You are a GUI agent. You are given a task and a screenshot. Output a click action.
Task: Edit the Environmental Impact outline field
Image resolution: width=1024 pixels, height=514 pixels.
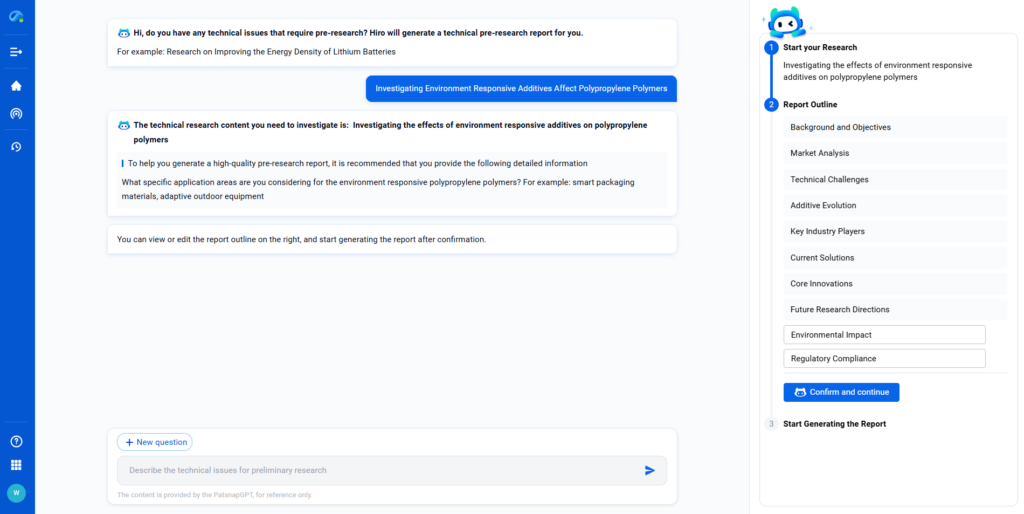click(884, 335)
